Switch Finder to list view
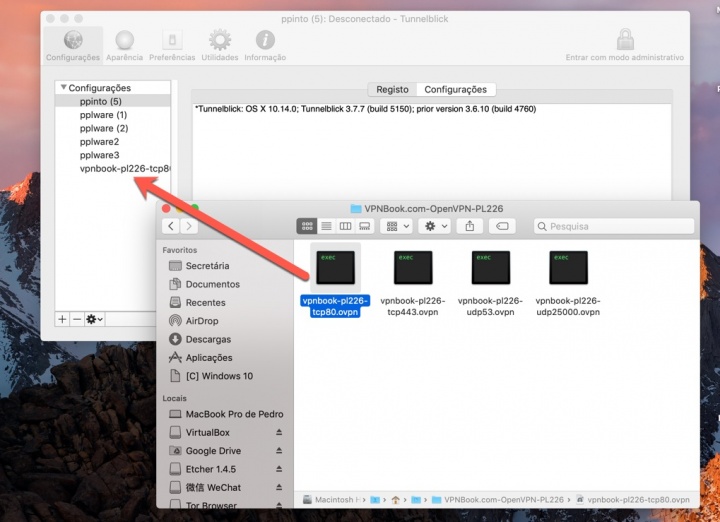This screenshot has width=720, height=522. (326, 227)
